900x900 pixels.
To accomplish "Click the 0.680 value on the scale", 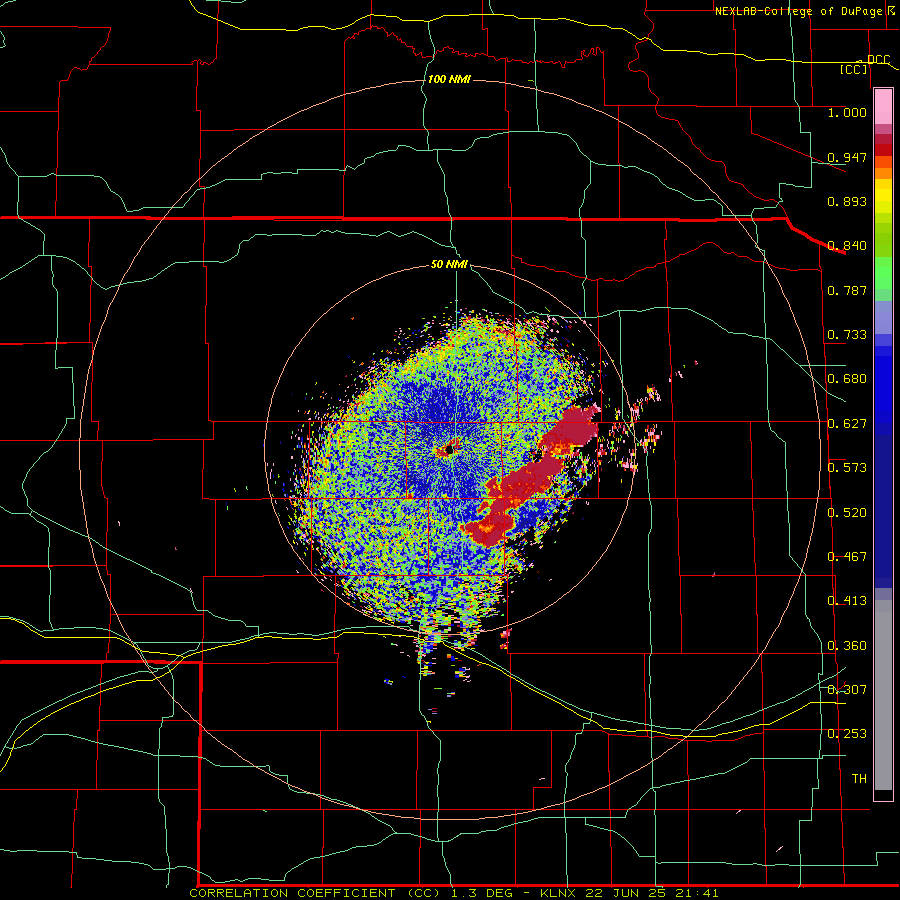I will point(847,379).
